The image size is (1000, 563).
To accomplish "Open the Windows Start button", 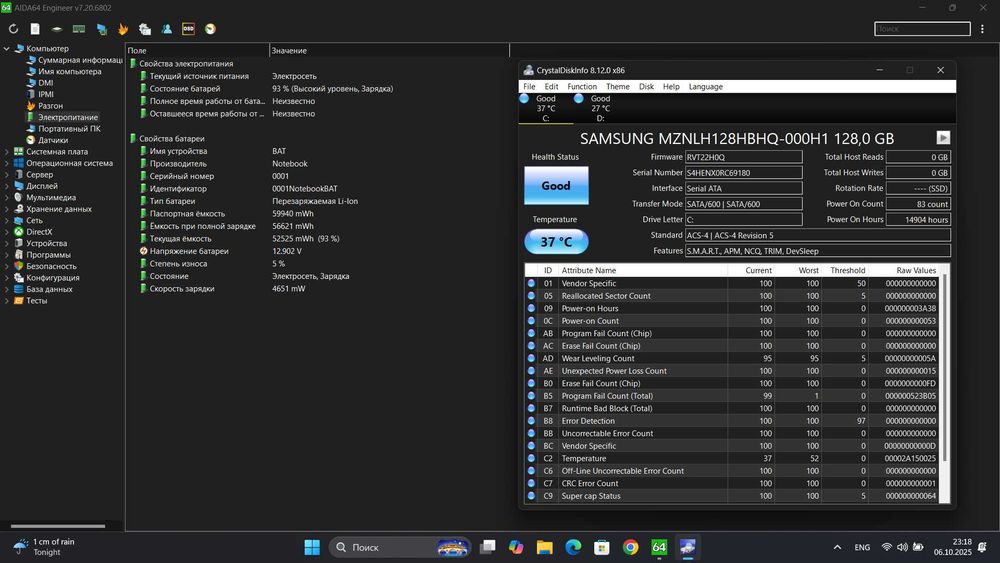I will tap(312, 547).
